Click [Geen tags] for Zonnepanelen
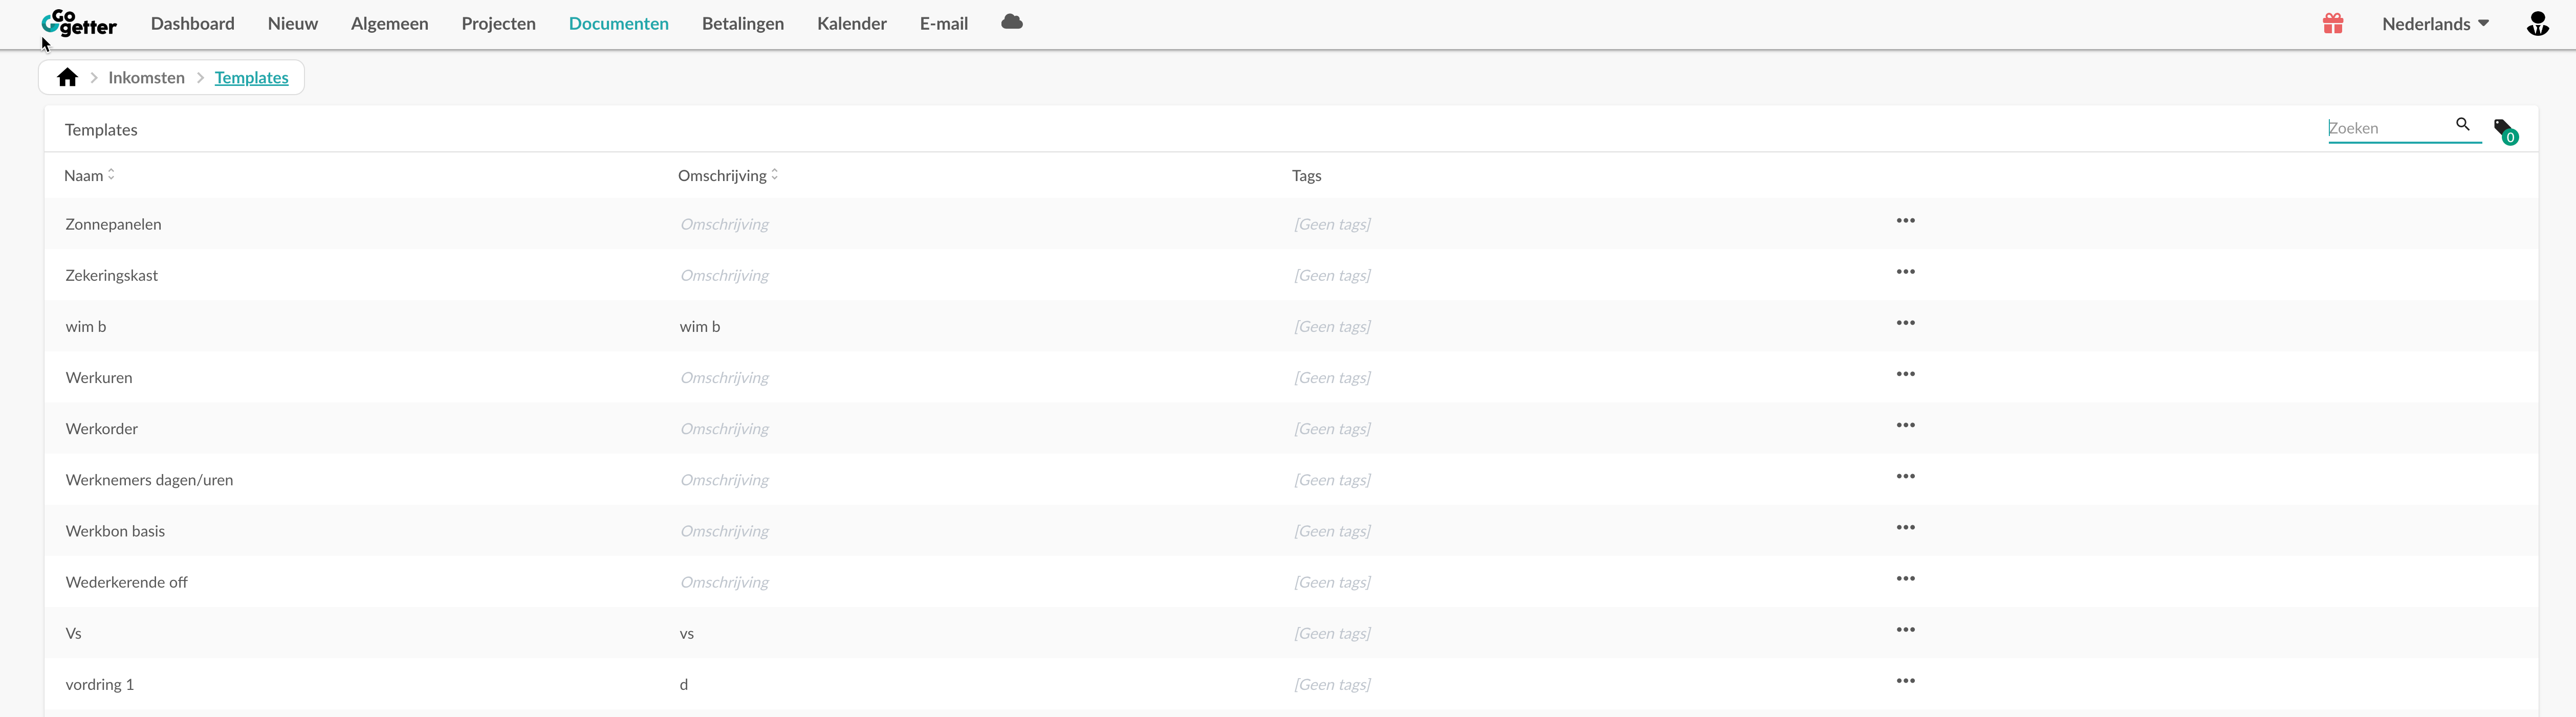This screenshot has width=2576, height=717. 1333,224
